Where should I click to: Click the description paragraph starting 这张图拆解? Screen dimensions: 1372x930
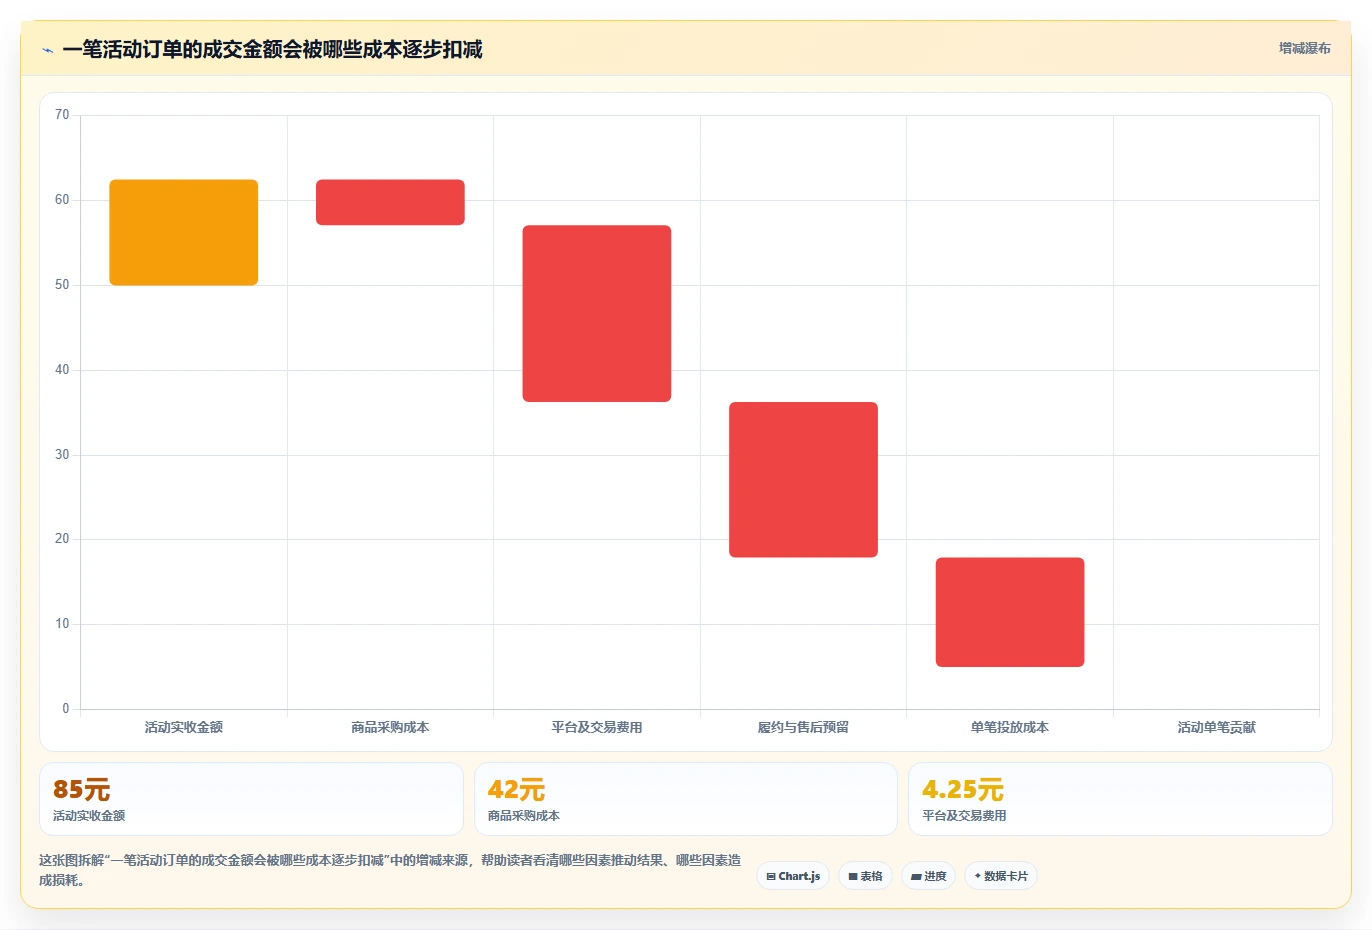click(390, 870)
